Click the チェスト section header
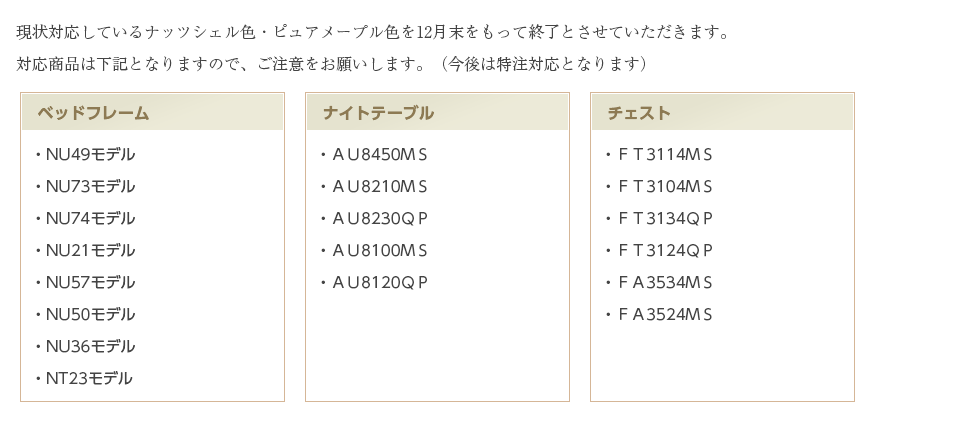This screenshot has width=968, height=423. tap(639, 113)
